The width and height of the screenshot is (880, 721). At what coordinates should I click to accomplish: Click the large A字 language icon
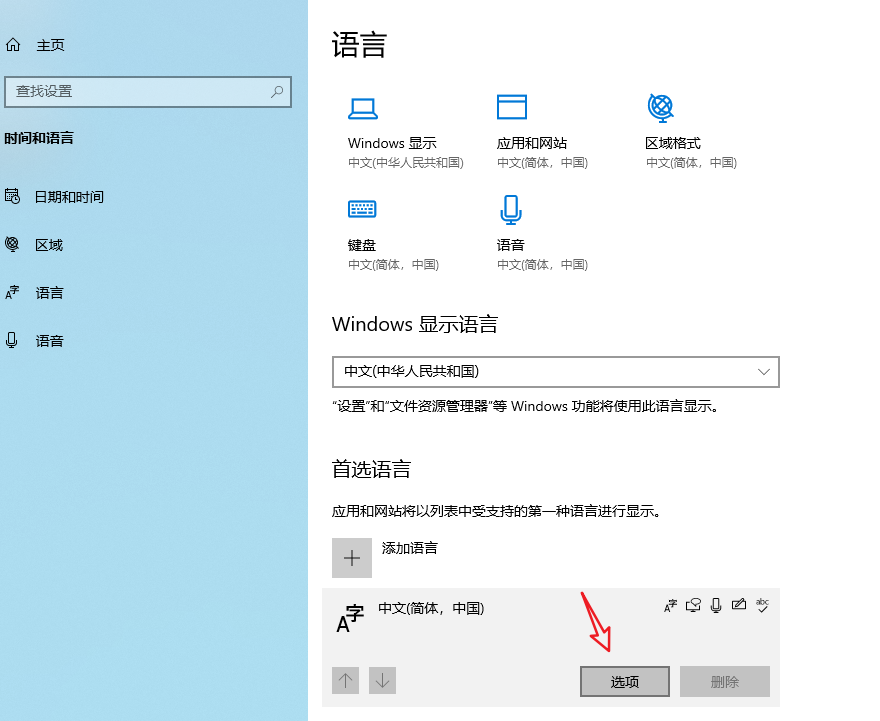point(350,618)
